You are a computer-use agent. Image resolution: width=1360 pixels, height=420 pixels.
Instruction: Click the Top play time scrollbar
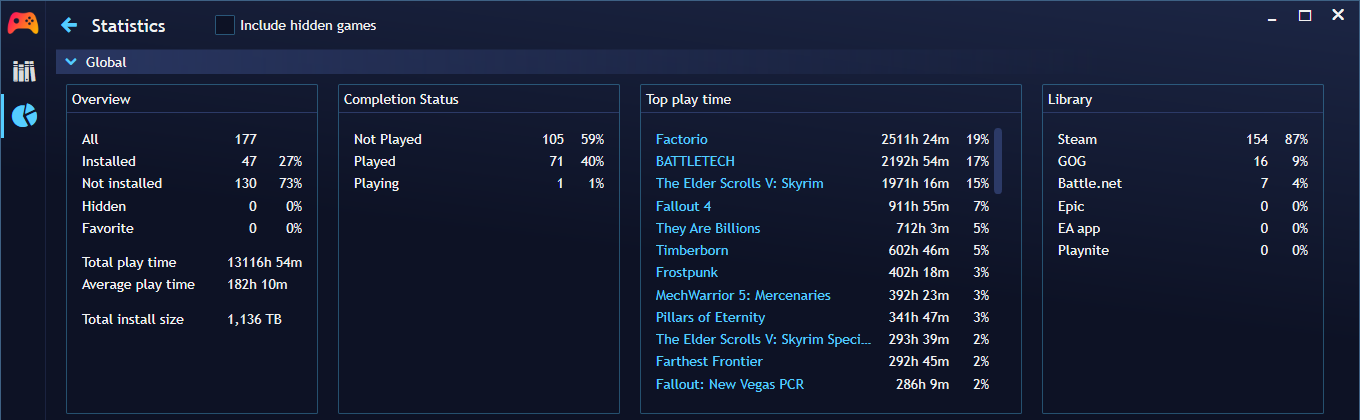pyautogui.click(x=998, y=161)
